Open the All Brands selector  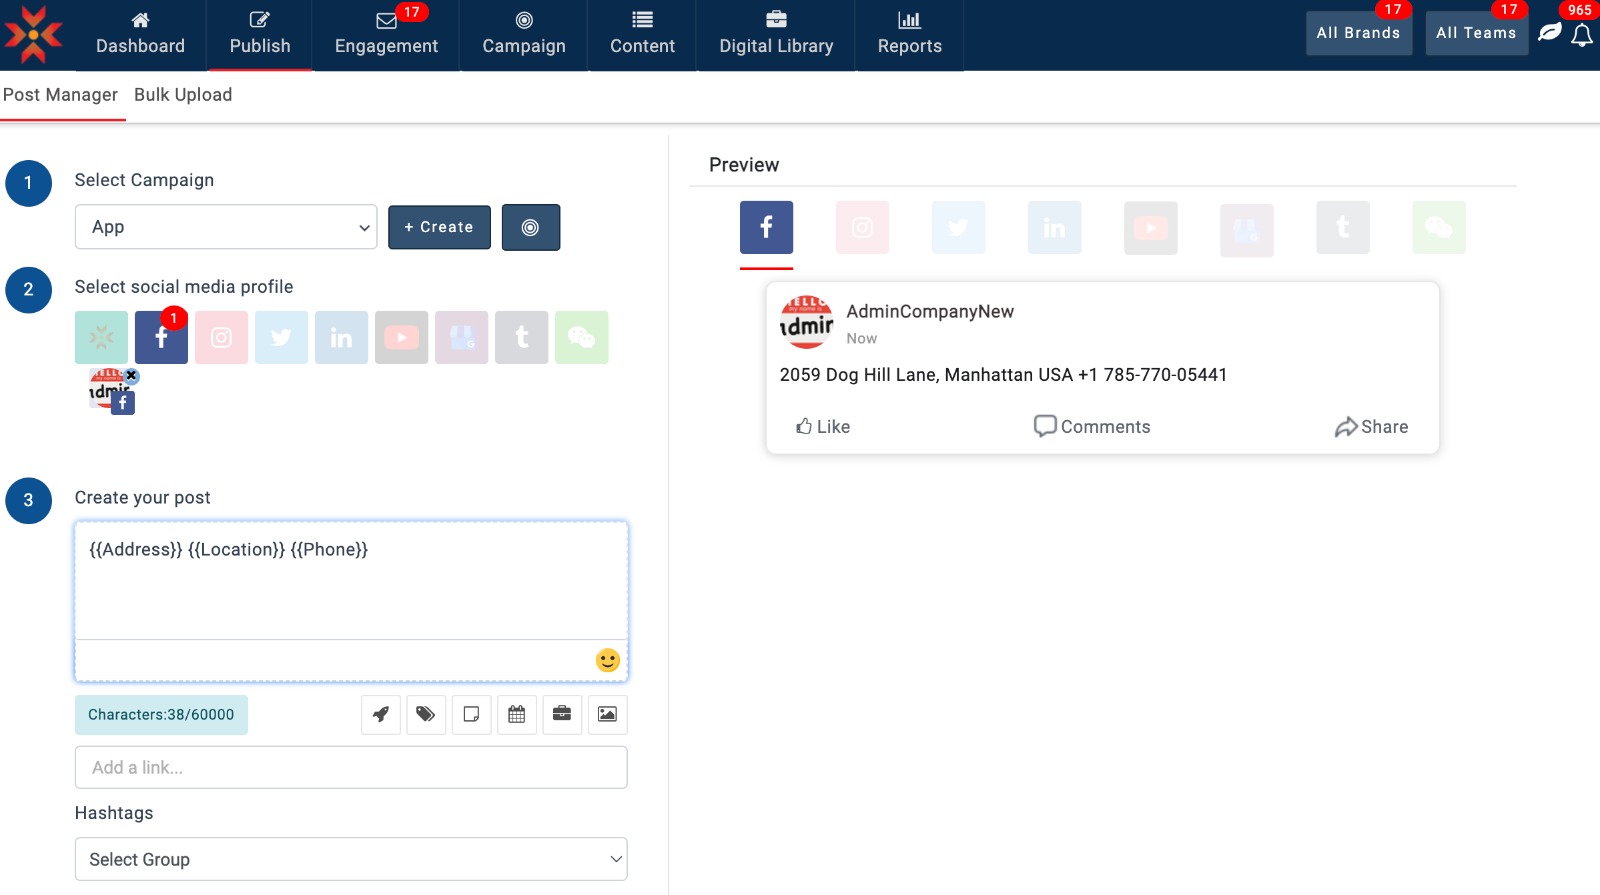pos(1358,33)
